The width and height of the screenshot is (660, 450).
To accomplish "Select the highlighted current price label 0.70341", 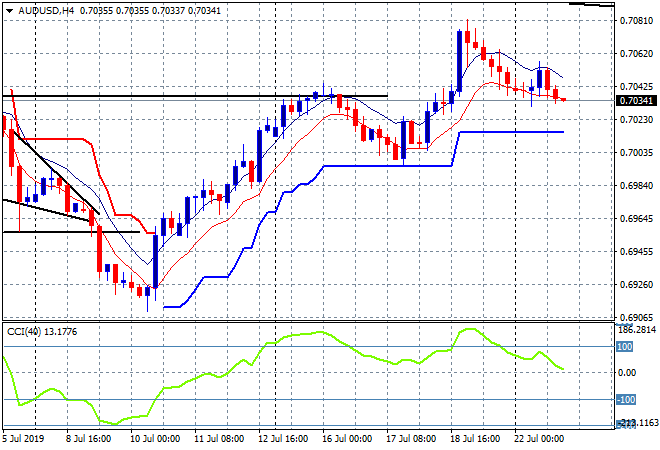I will [x=636, y=101].
